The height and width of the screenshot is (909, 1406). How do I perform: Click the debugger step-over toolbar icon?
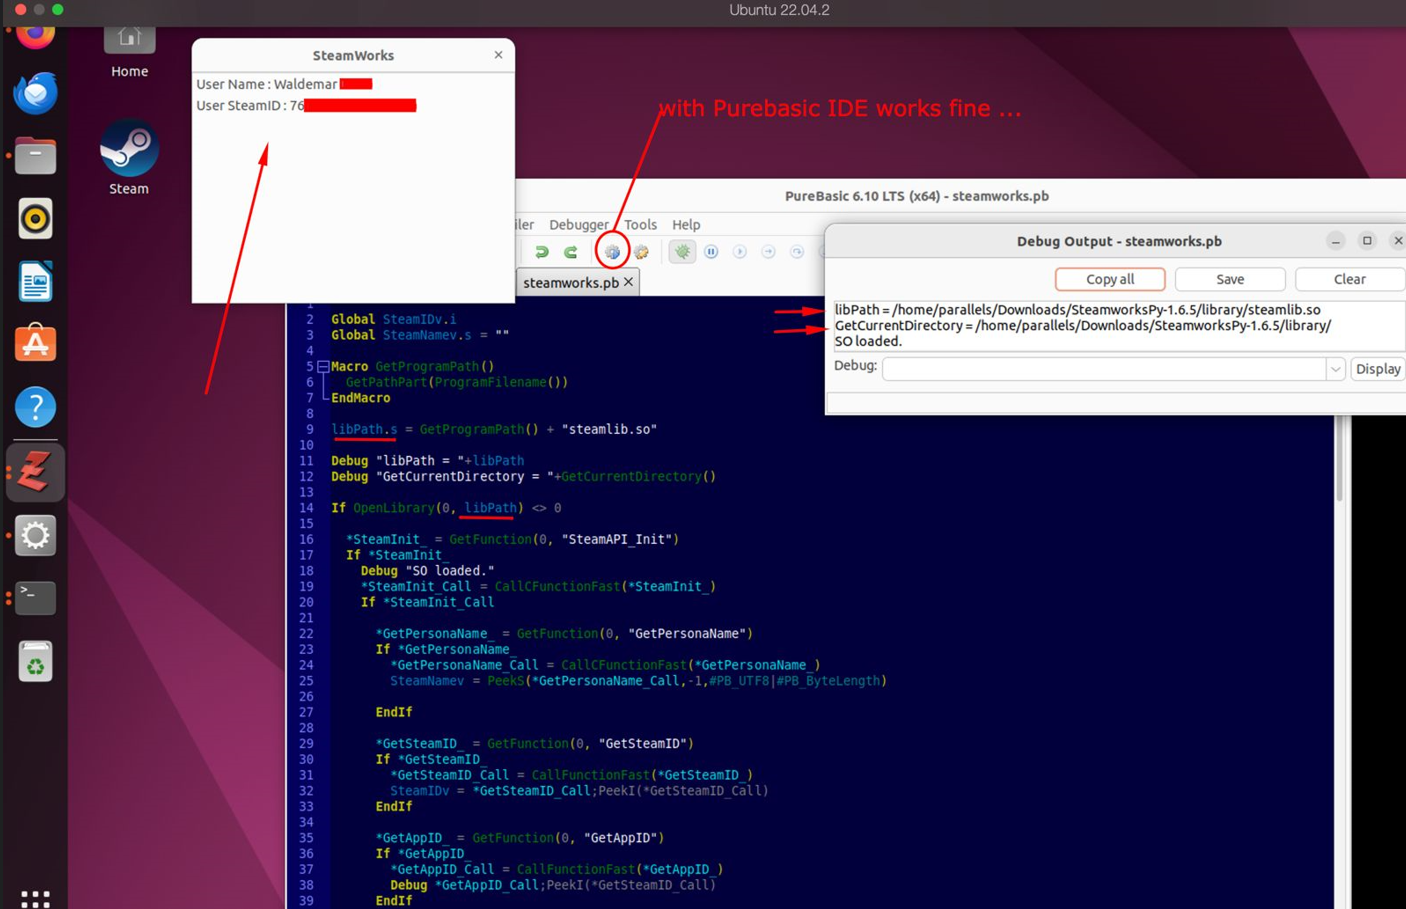coord(797,252)
